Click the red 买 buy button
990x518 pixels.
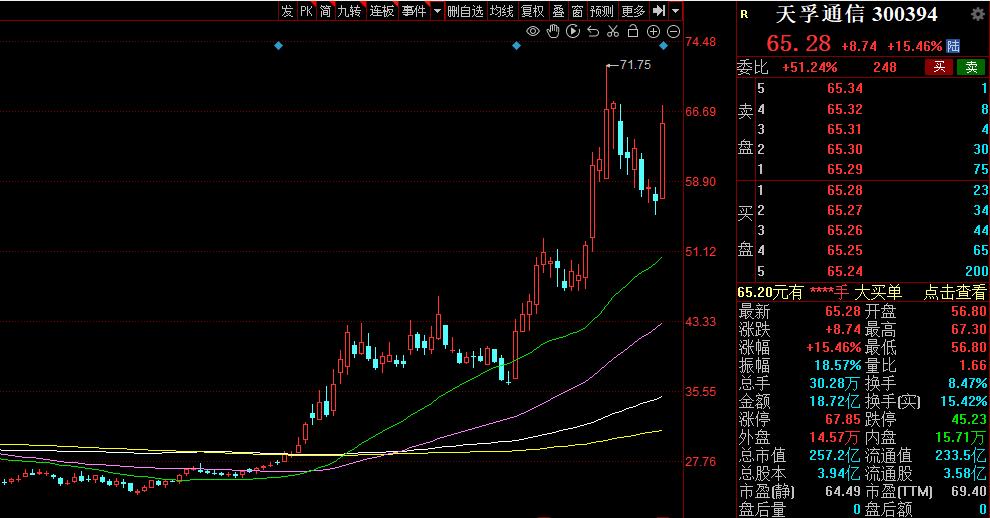[x=939, y=67]
